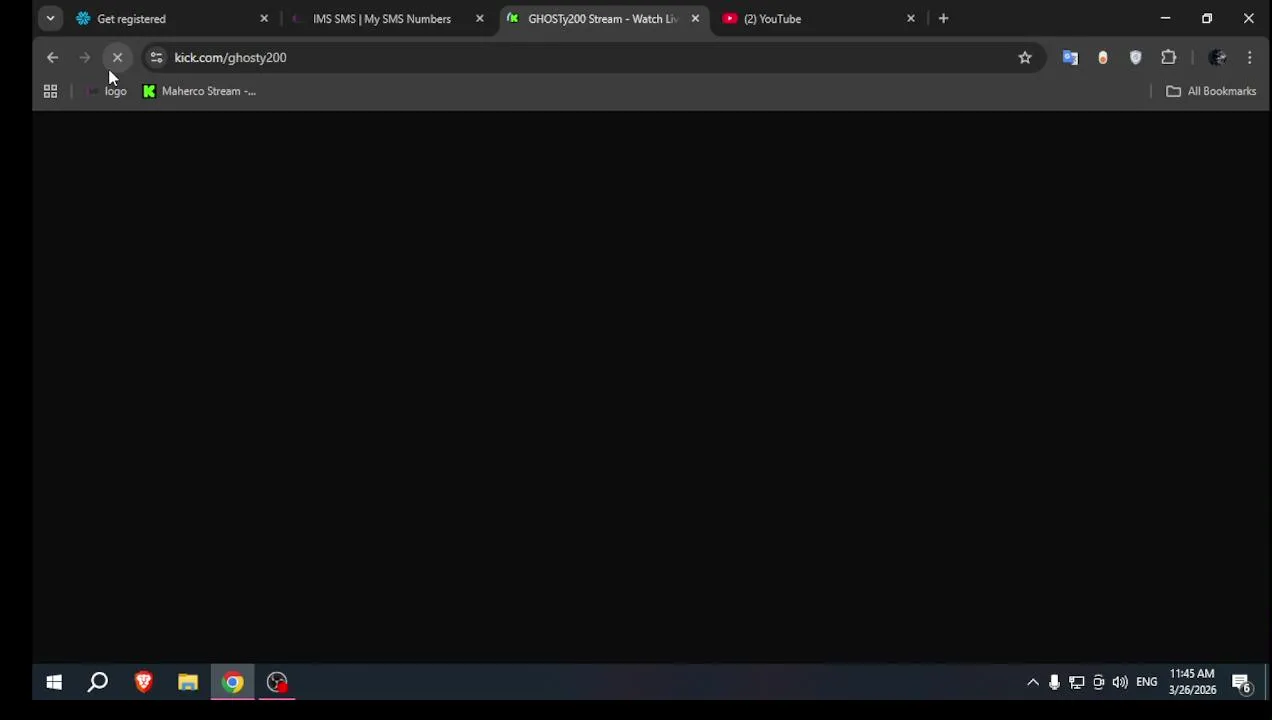Open the logo bookmark
This screenshot has height=720, width=1272.
[x=106, y=91]
